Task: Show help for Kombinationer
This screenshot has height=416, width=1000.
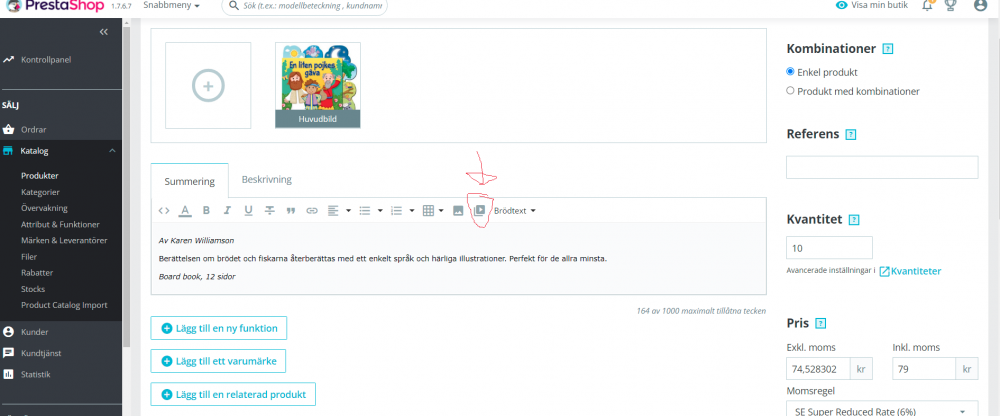Action: click(887, 48)
